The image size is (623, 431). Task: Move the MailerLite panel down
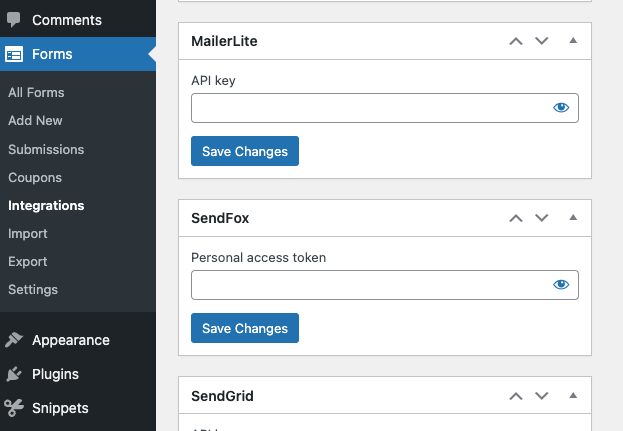(x=542, y=41)
